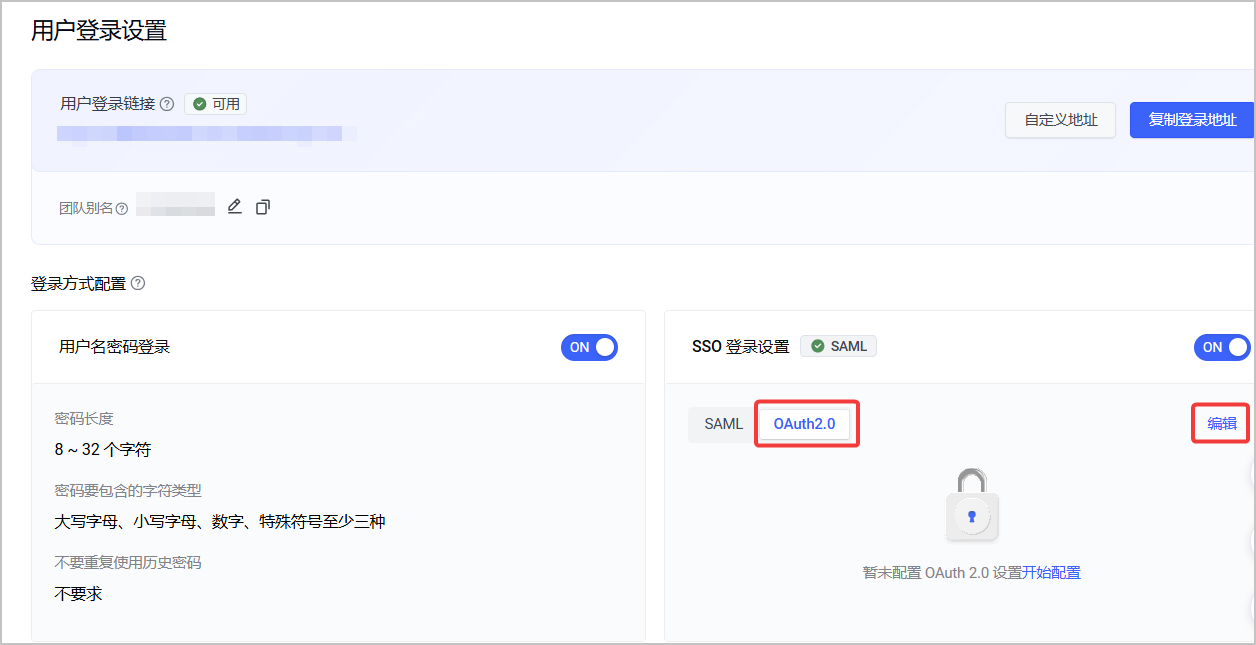Click the help icon beside 用户登录链接
The width and height of the screenshot is (1256, 645).
coord(167,104)
